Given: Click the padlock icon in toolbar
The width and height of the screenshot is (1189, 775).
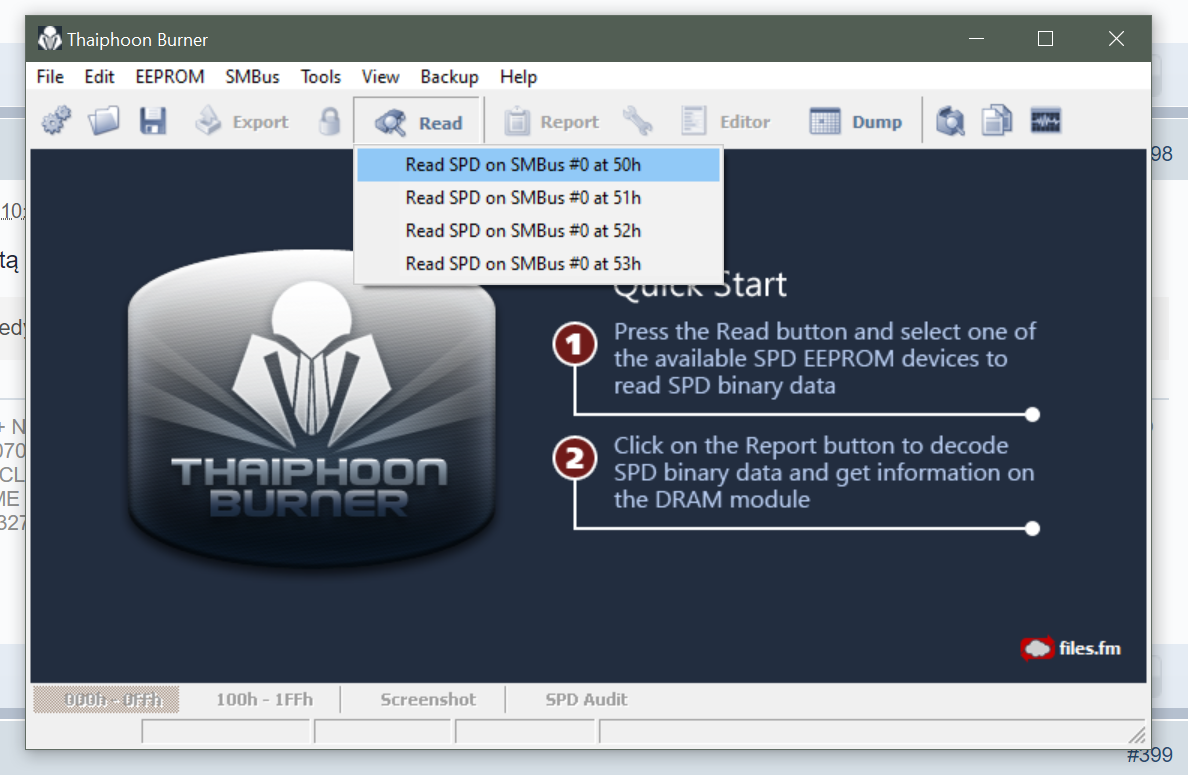Looking at the screenshot, I should 329,122.
